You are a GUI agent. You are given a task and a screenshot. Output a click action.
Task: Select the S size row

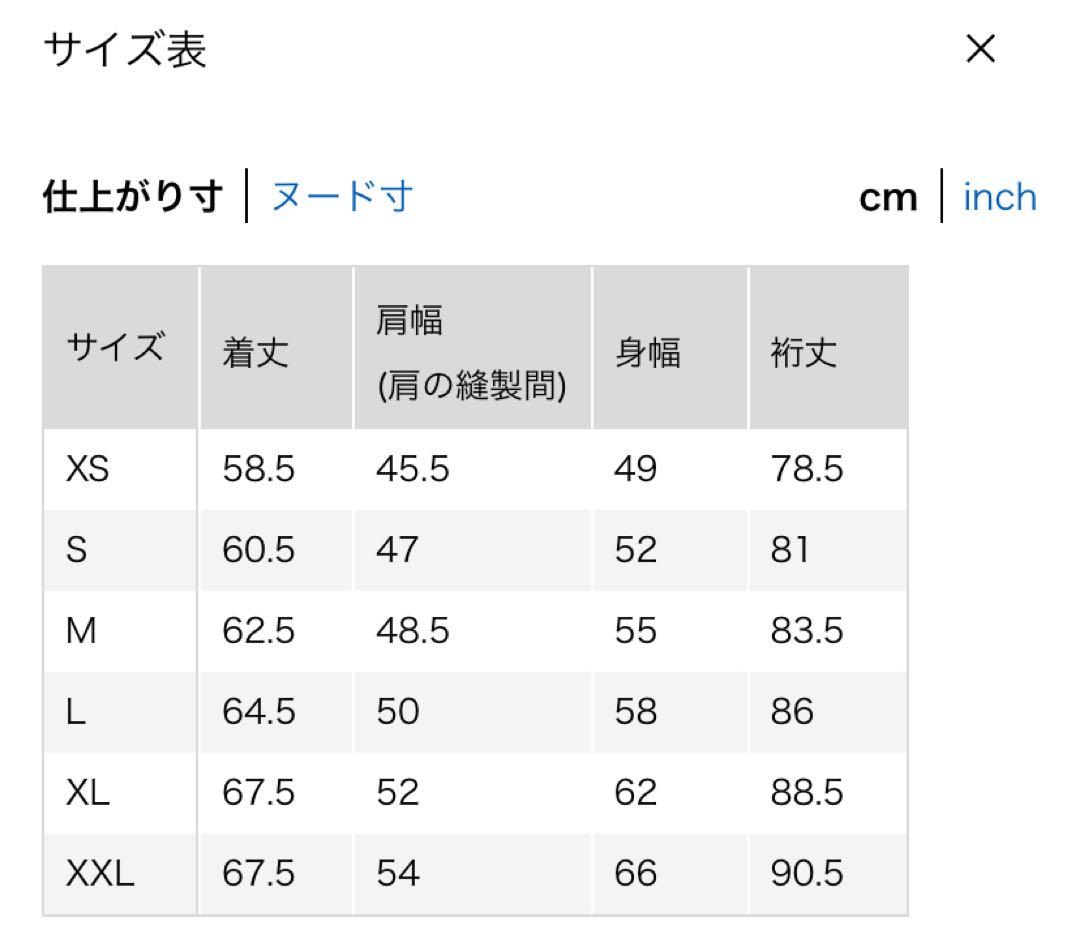80,551
